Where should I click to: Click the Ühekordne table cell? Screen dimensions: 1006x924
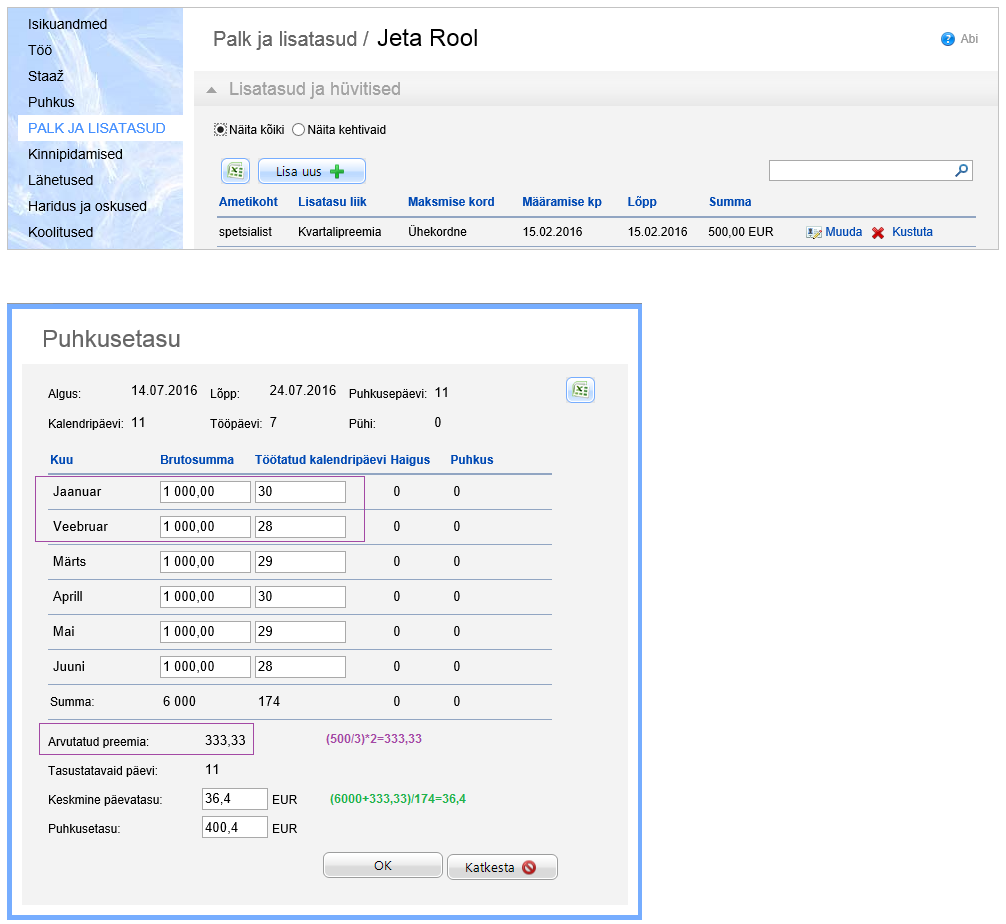coord(437,232)
